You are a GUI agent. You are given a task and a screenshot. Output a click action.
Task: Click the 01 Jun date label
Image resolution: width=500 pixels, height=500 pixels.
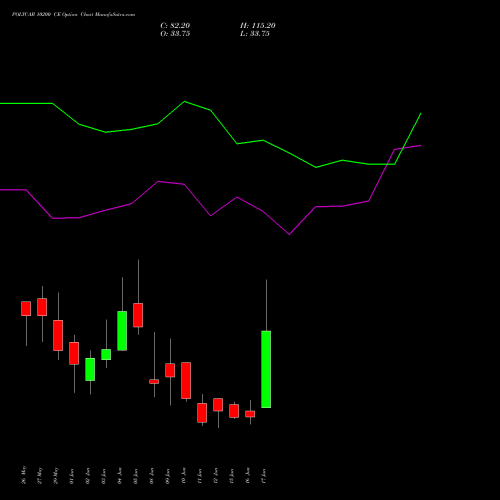(x=72, y=476)
